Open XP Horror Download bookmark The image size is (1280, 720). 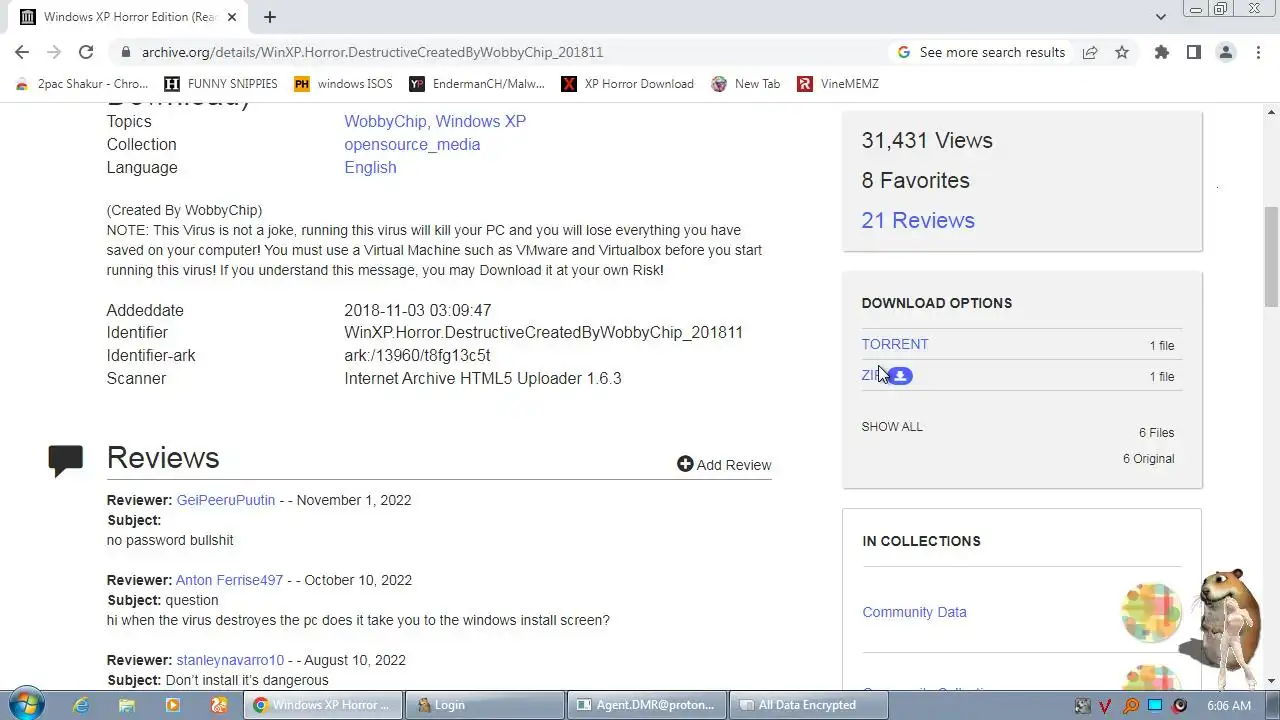tap(627, 84)
